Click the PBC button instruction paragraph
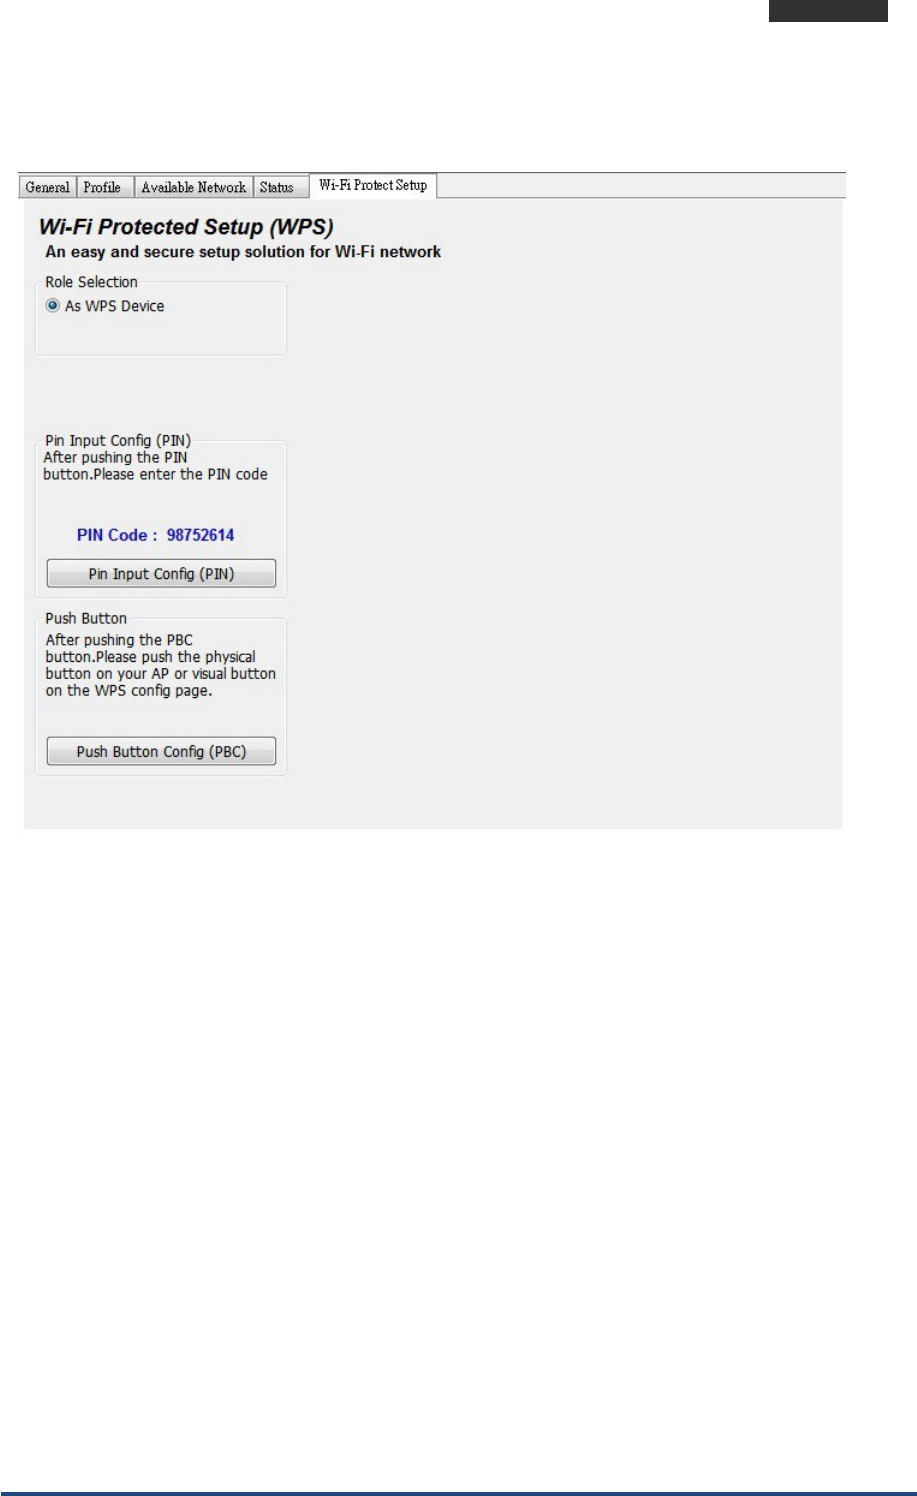Screen dimensions: 917x1496 pos(160,665)
